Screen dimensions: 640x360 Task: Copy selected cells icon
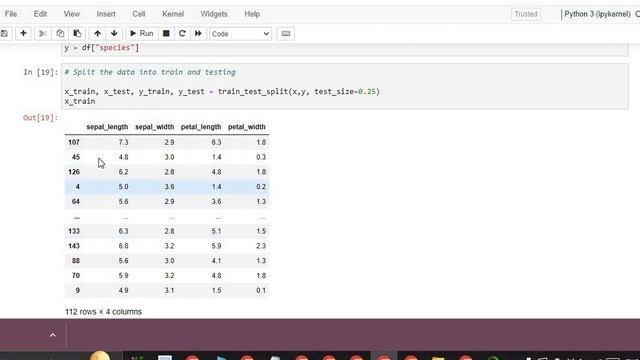[60, 33]
